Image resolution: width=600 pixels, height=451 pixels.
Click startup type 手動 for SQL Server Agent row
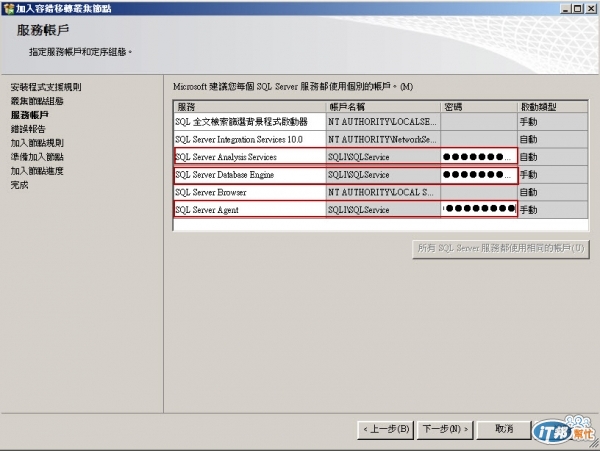(553, 209)
